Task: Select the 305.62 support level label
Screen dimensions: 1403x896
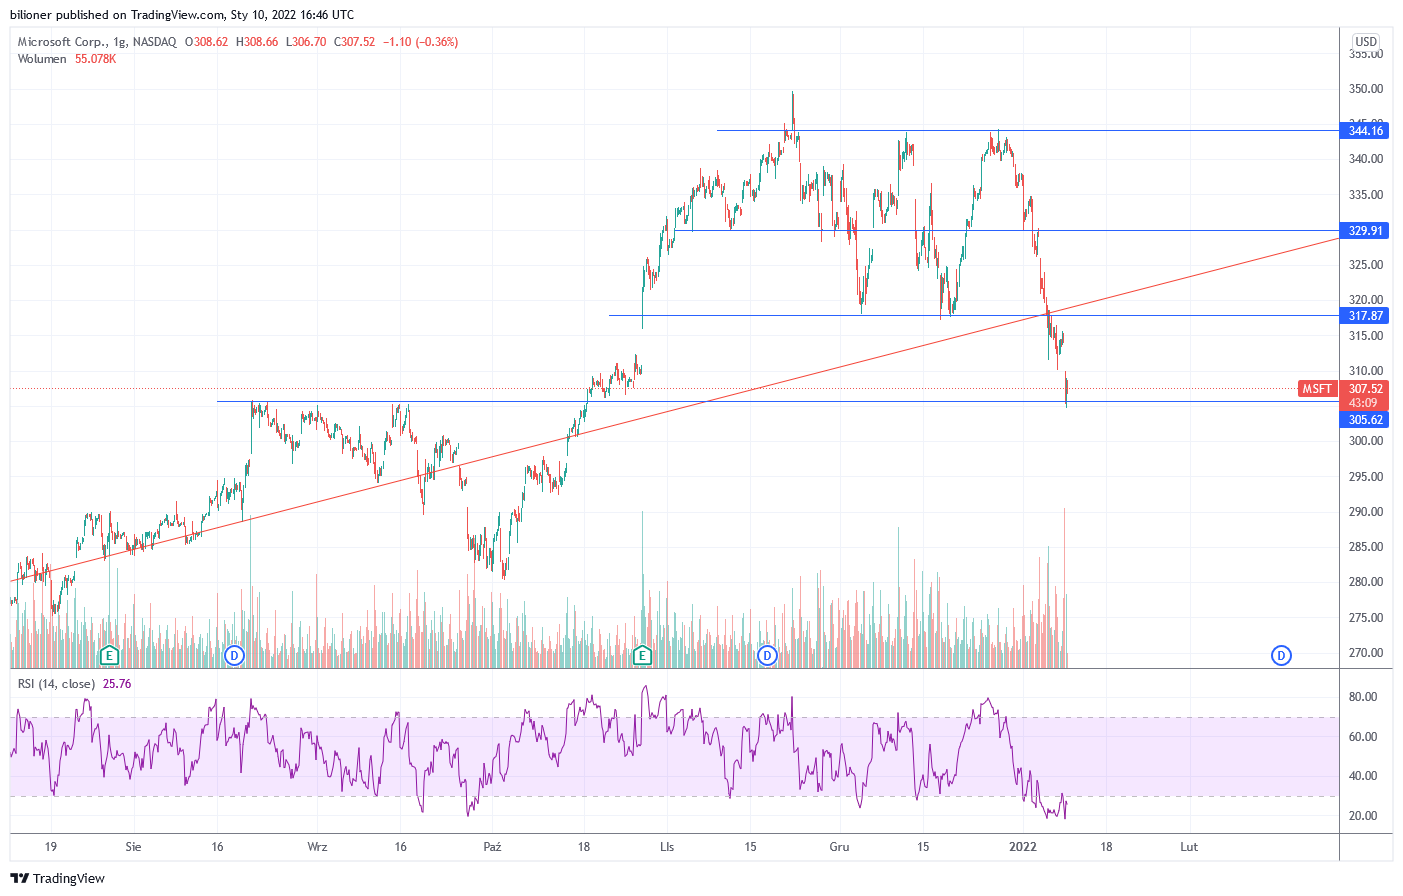Action: (1365, 420)
